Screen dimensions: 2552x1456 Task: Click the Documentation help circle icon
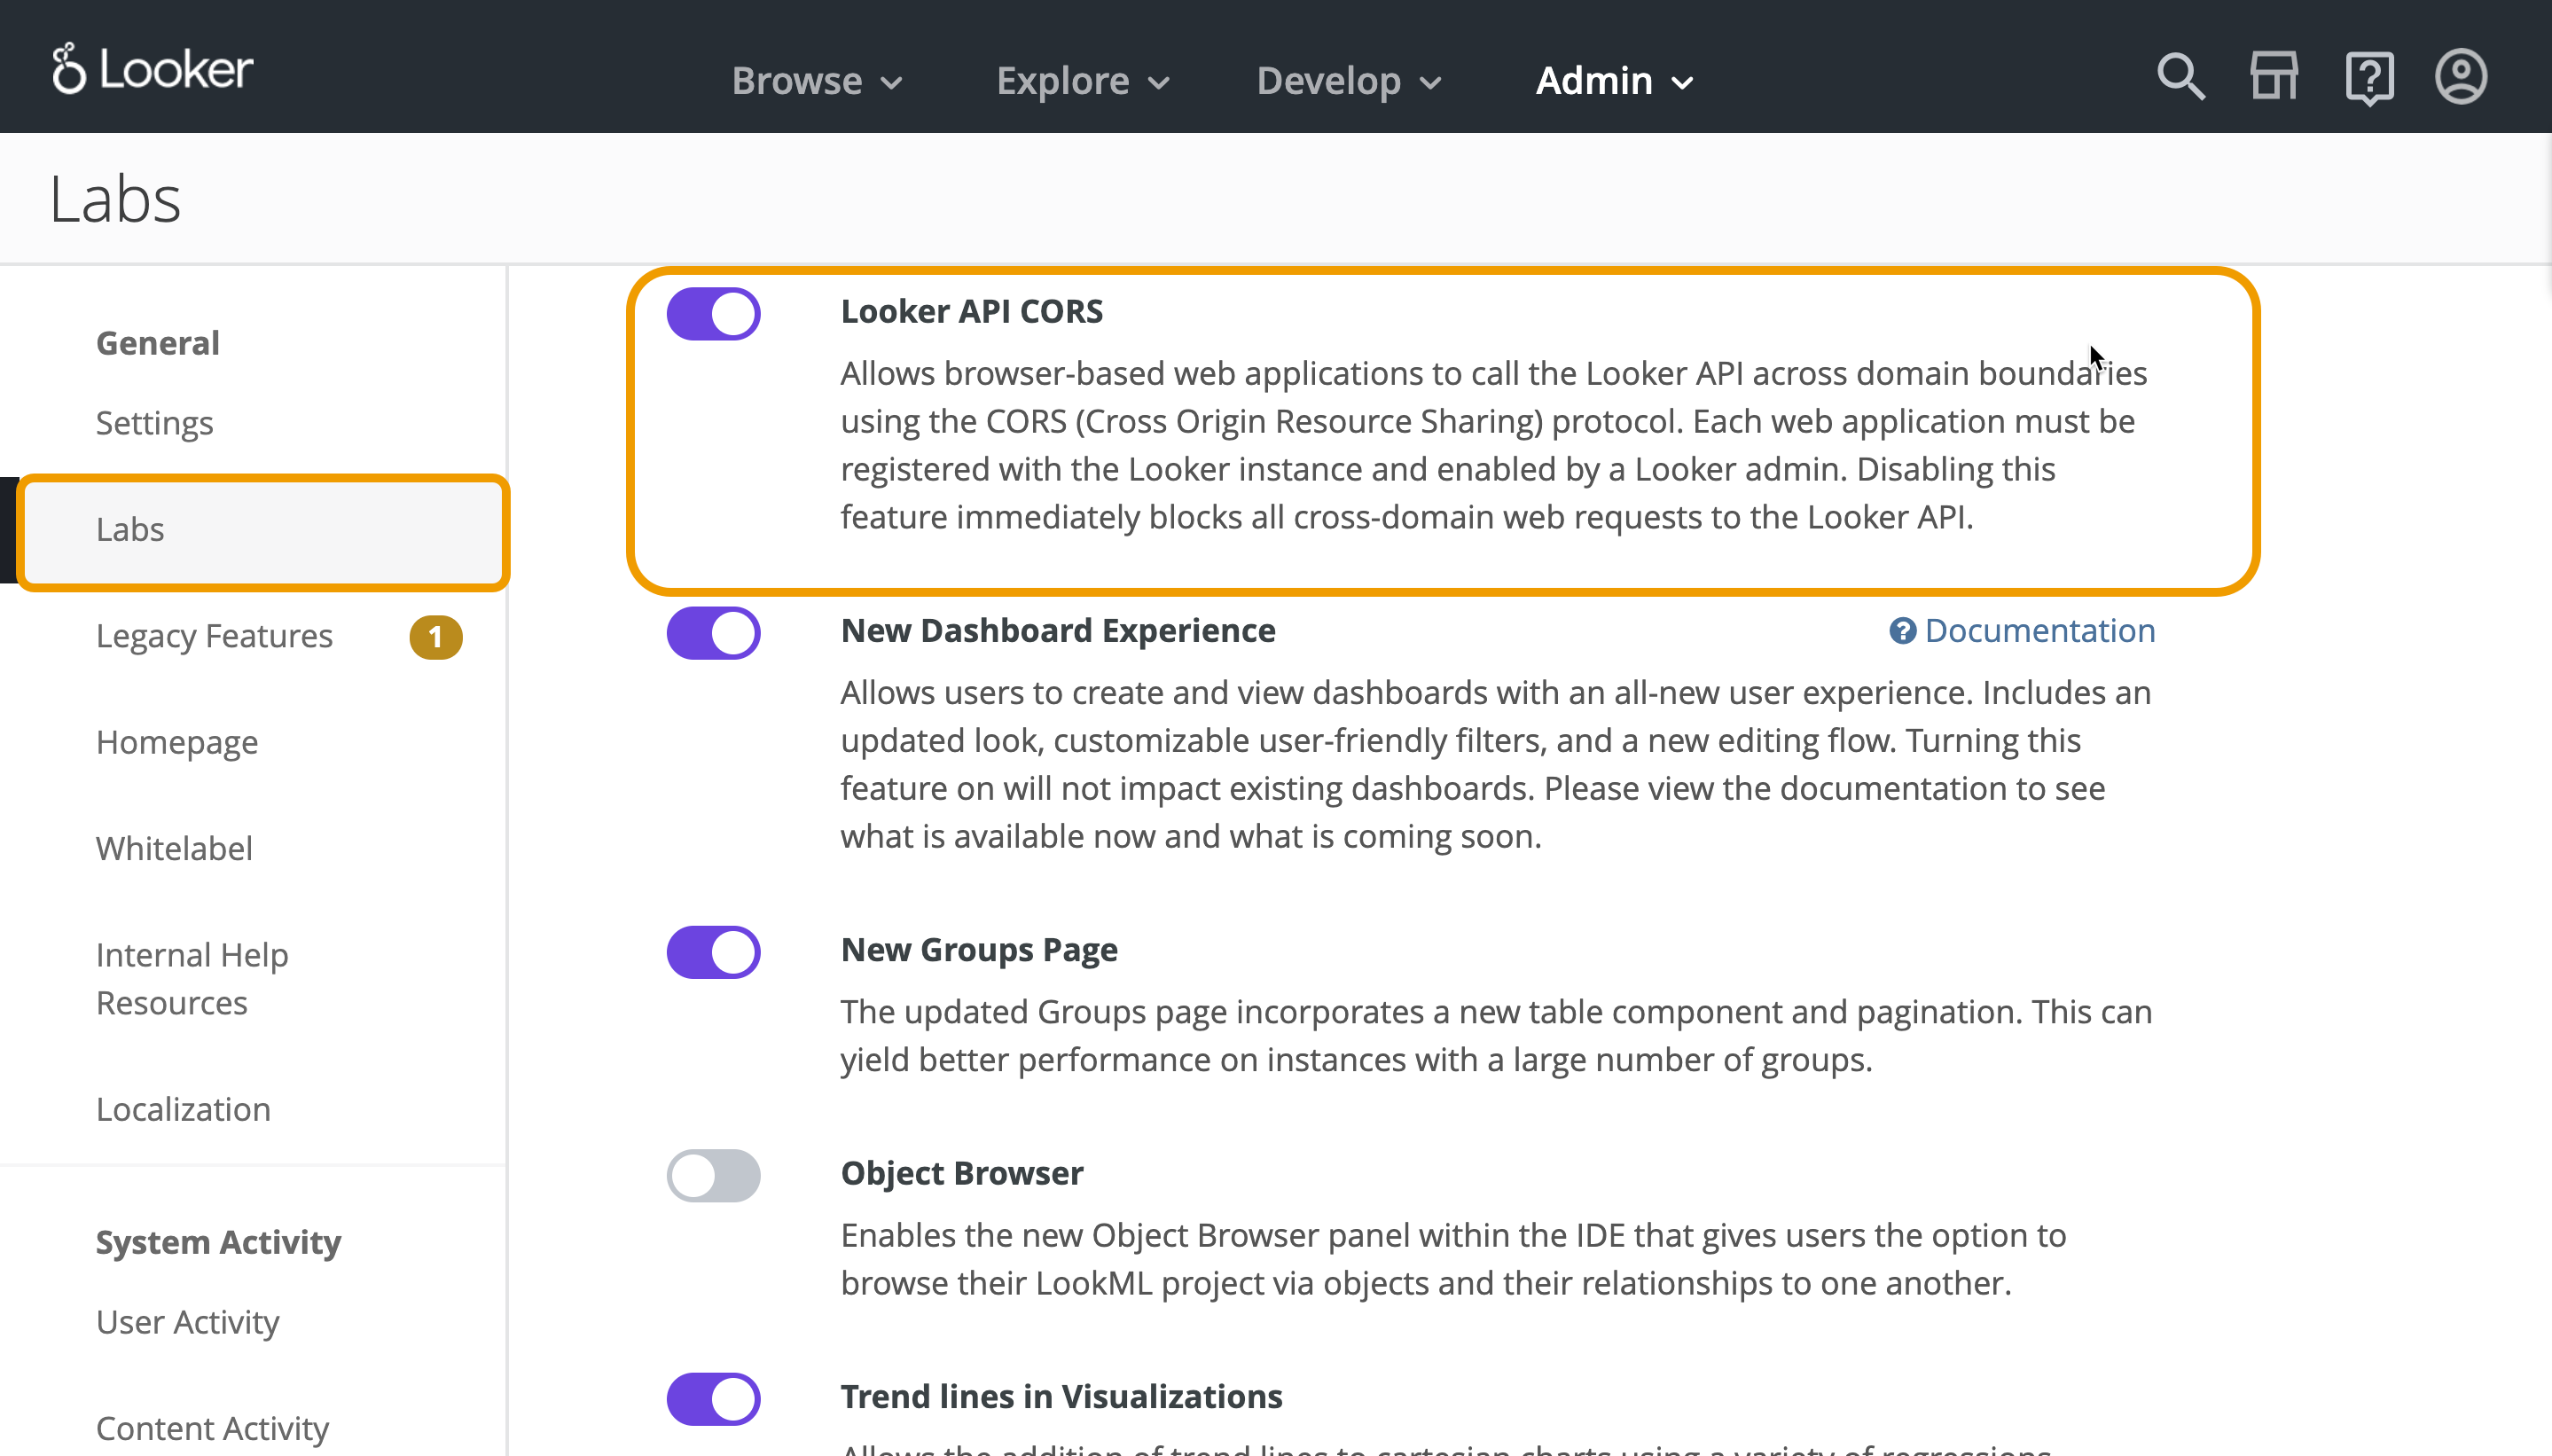(x=1902, y=631)
